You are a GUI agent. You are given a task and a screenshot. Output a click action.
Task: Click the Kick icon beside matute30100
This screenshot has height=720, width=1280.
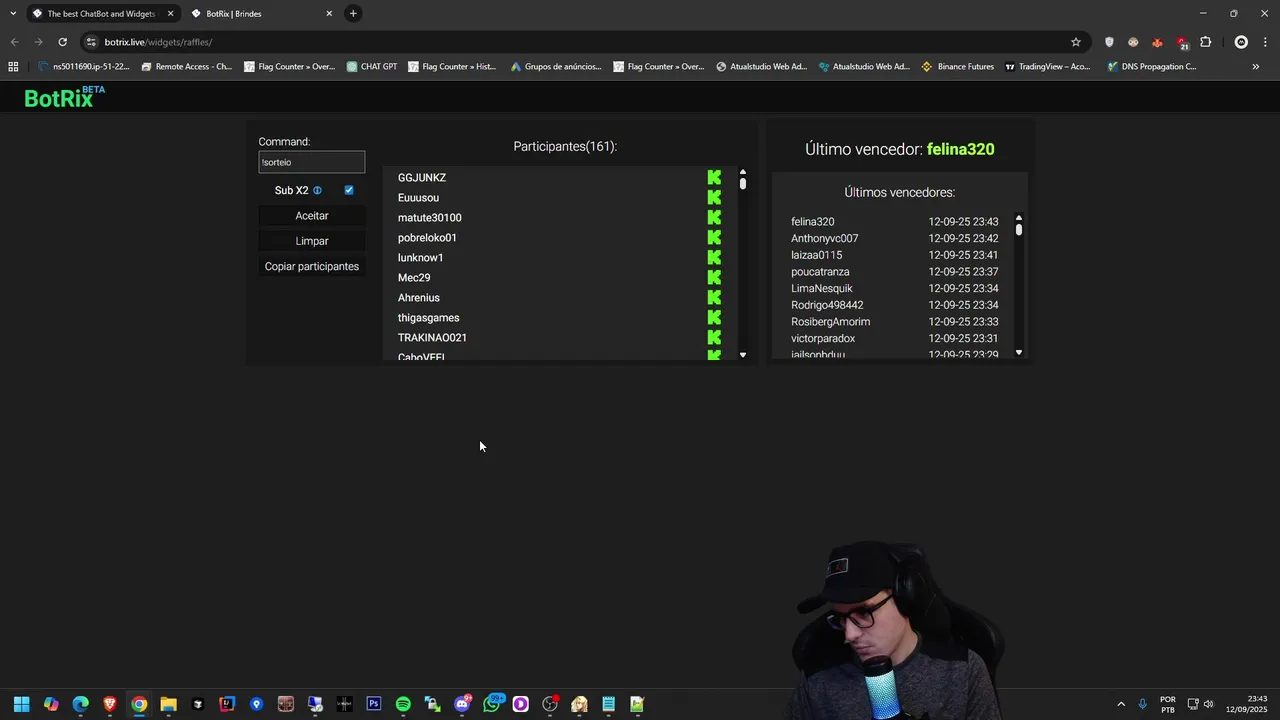[714, 218]
